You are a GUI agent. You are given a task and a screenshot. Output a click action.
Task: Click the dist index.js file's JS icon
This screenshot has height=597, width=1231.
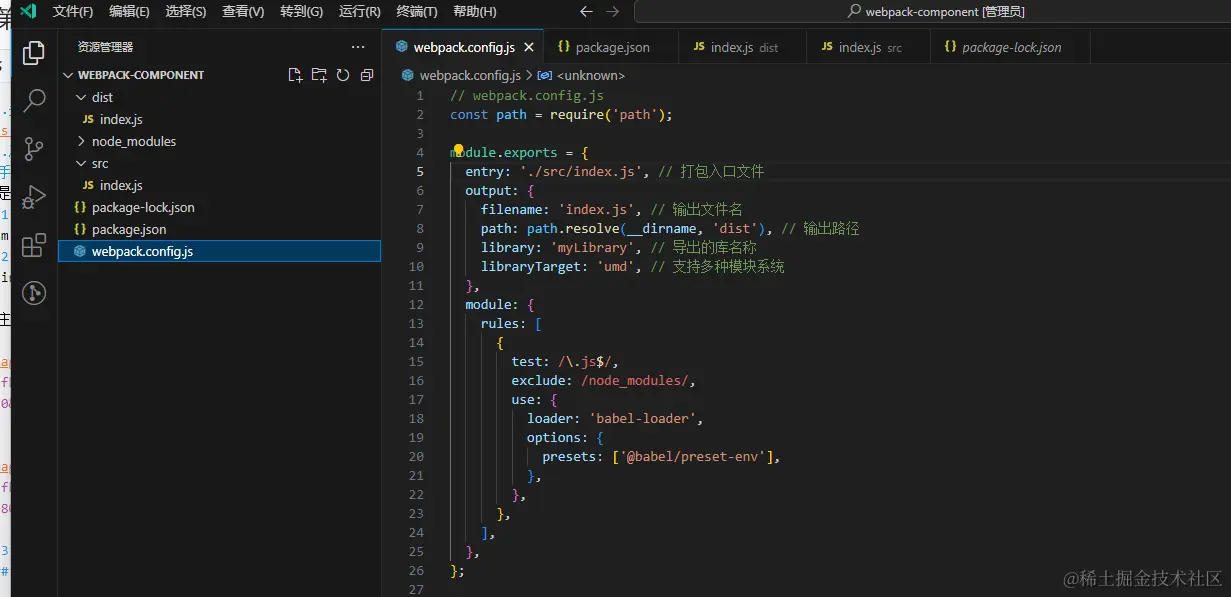tap(89, 119)
